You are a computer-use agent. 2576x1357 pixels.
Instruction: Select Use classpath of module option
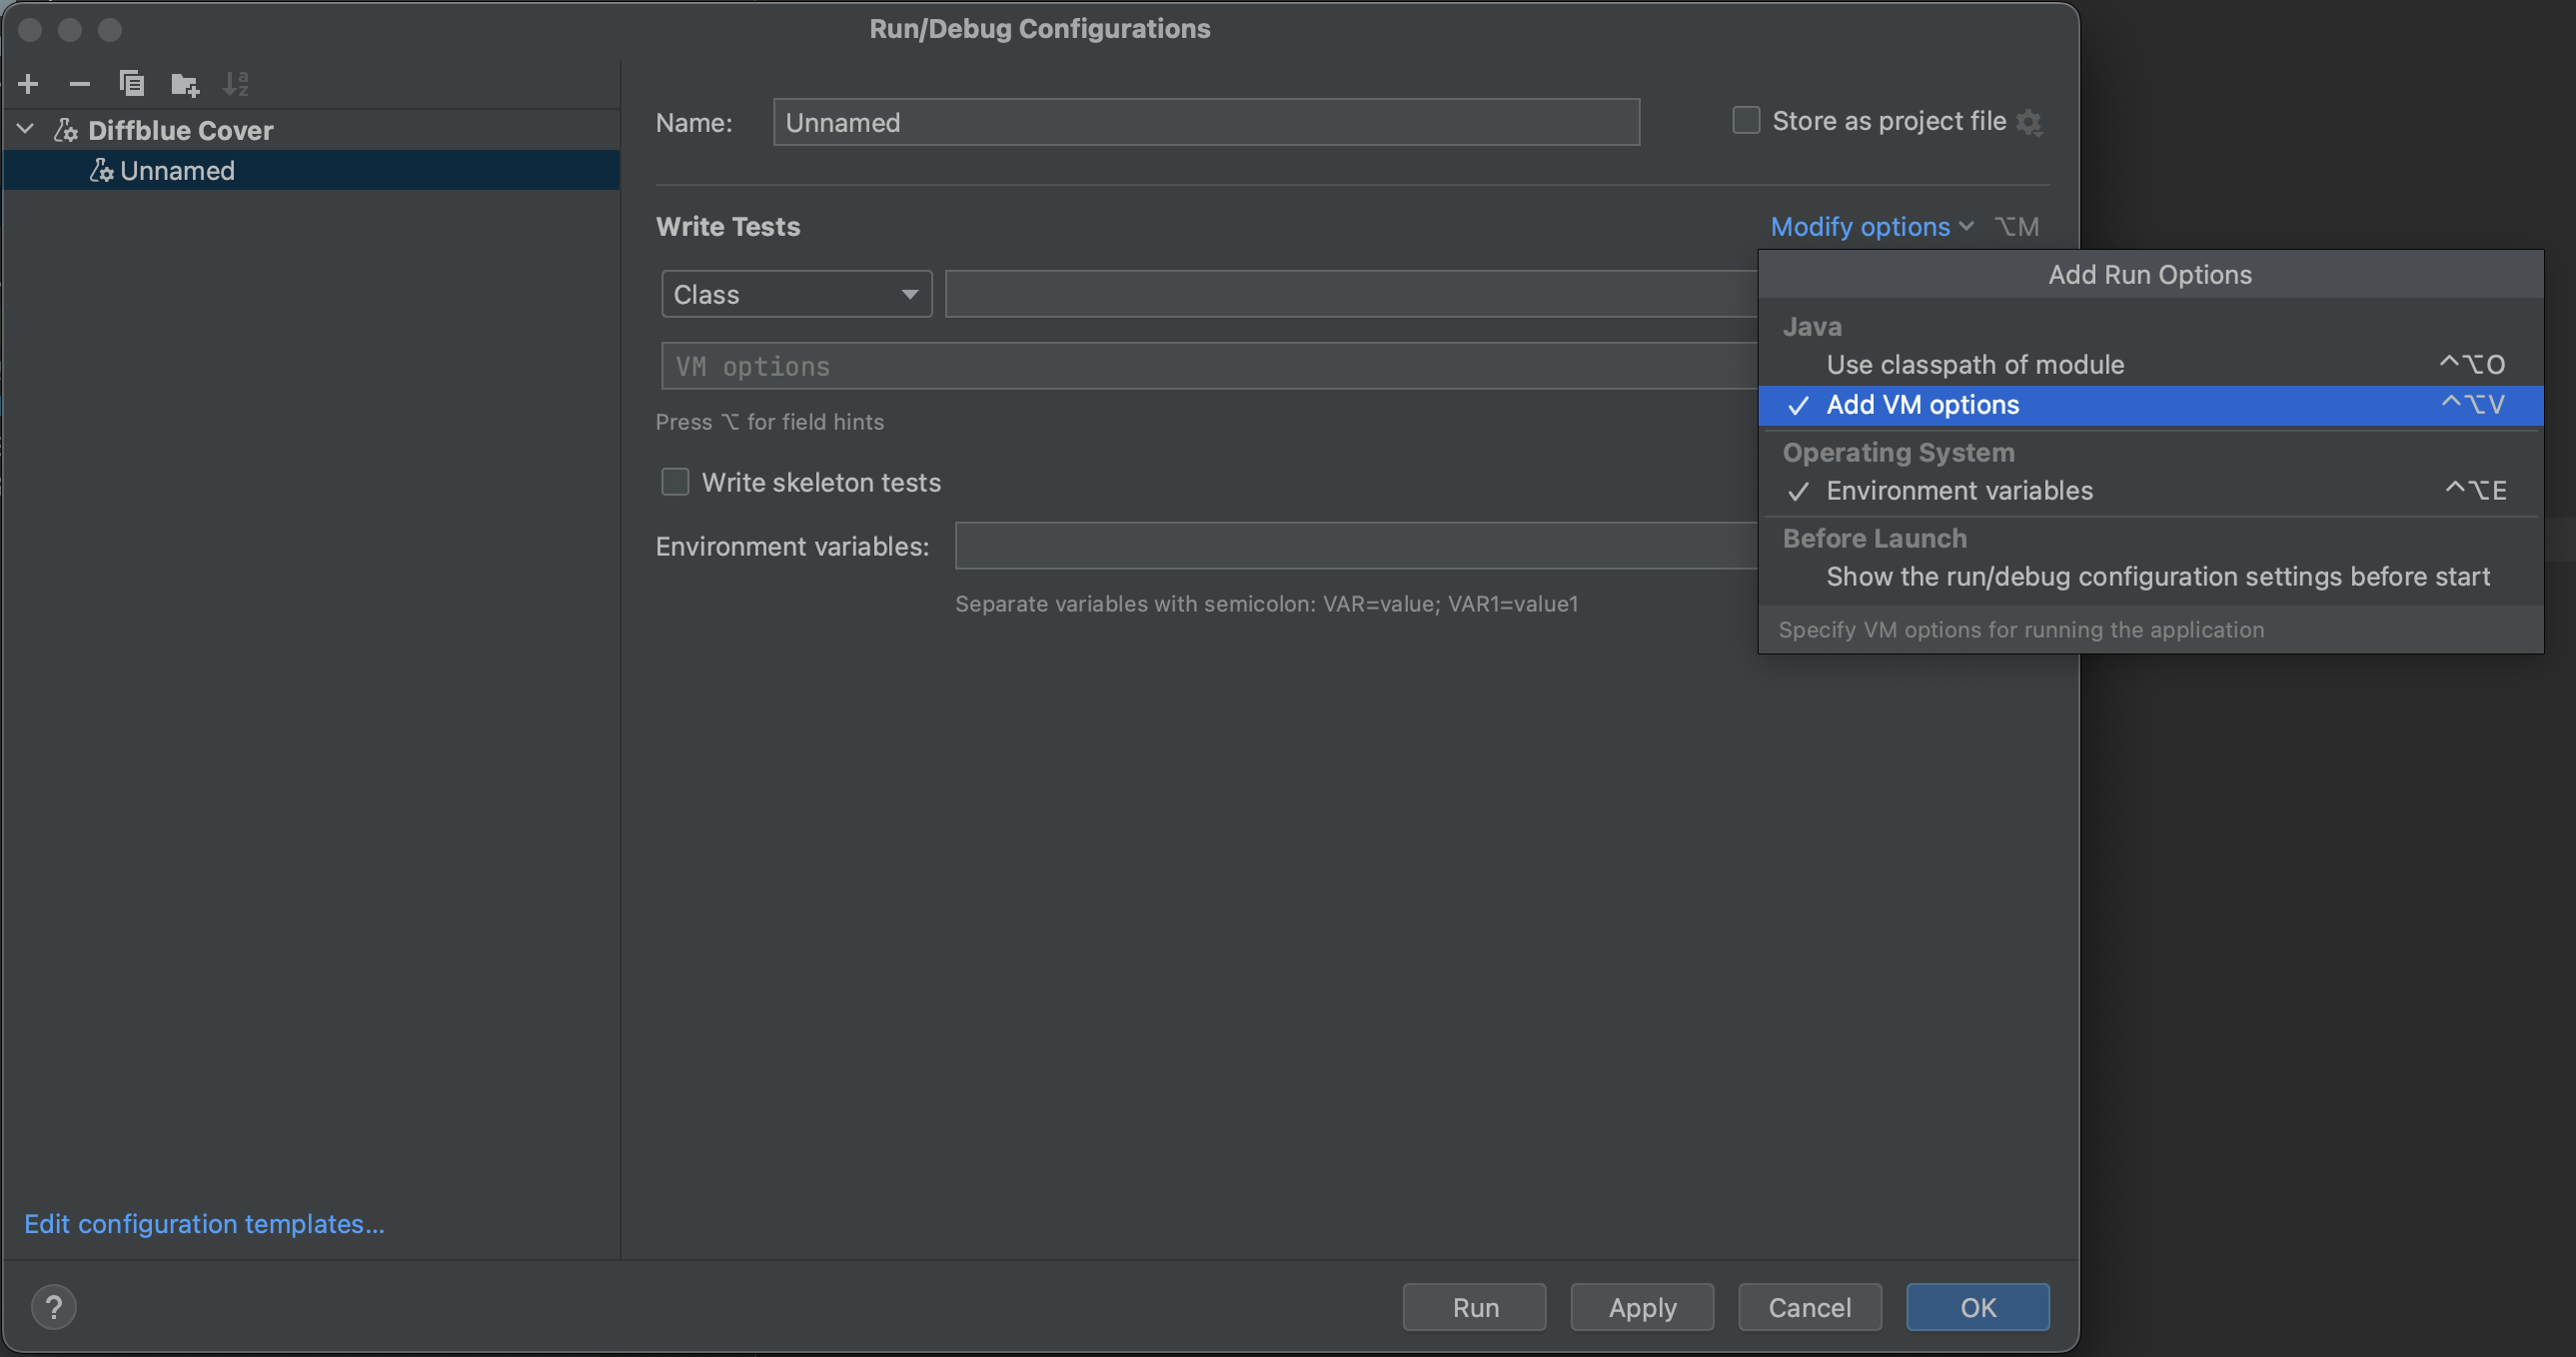pos(1975,365)
